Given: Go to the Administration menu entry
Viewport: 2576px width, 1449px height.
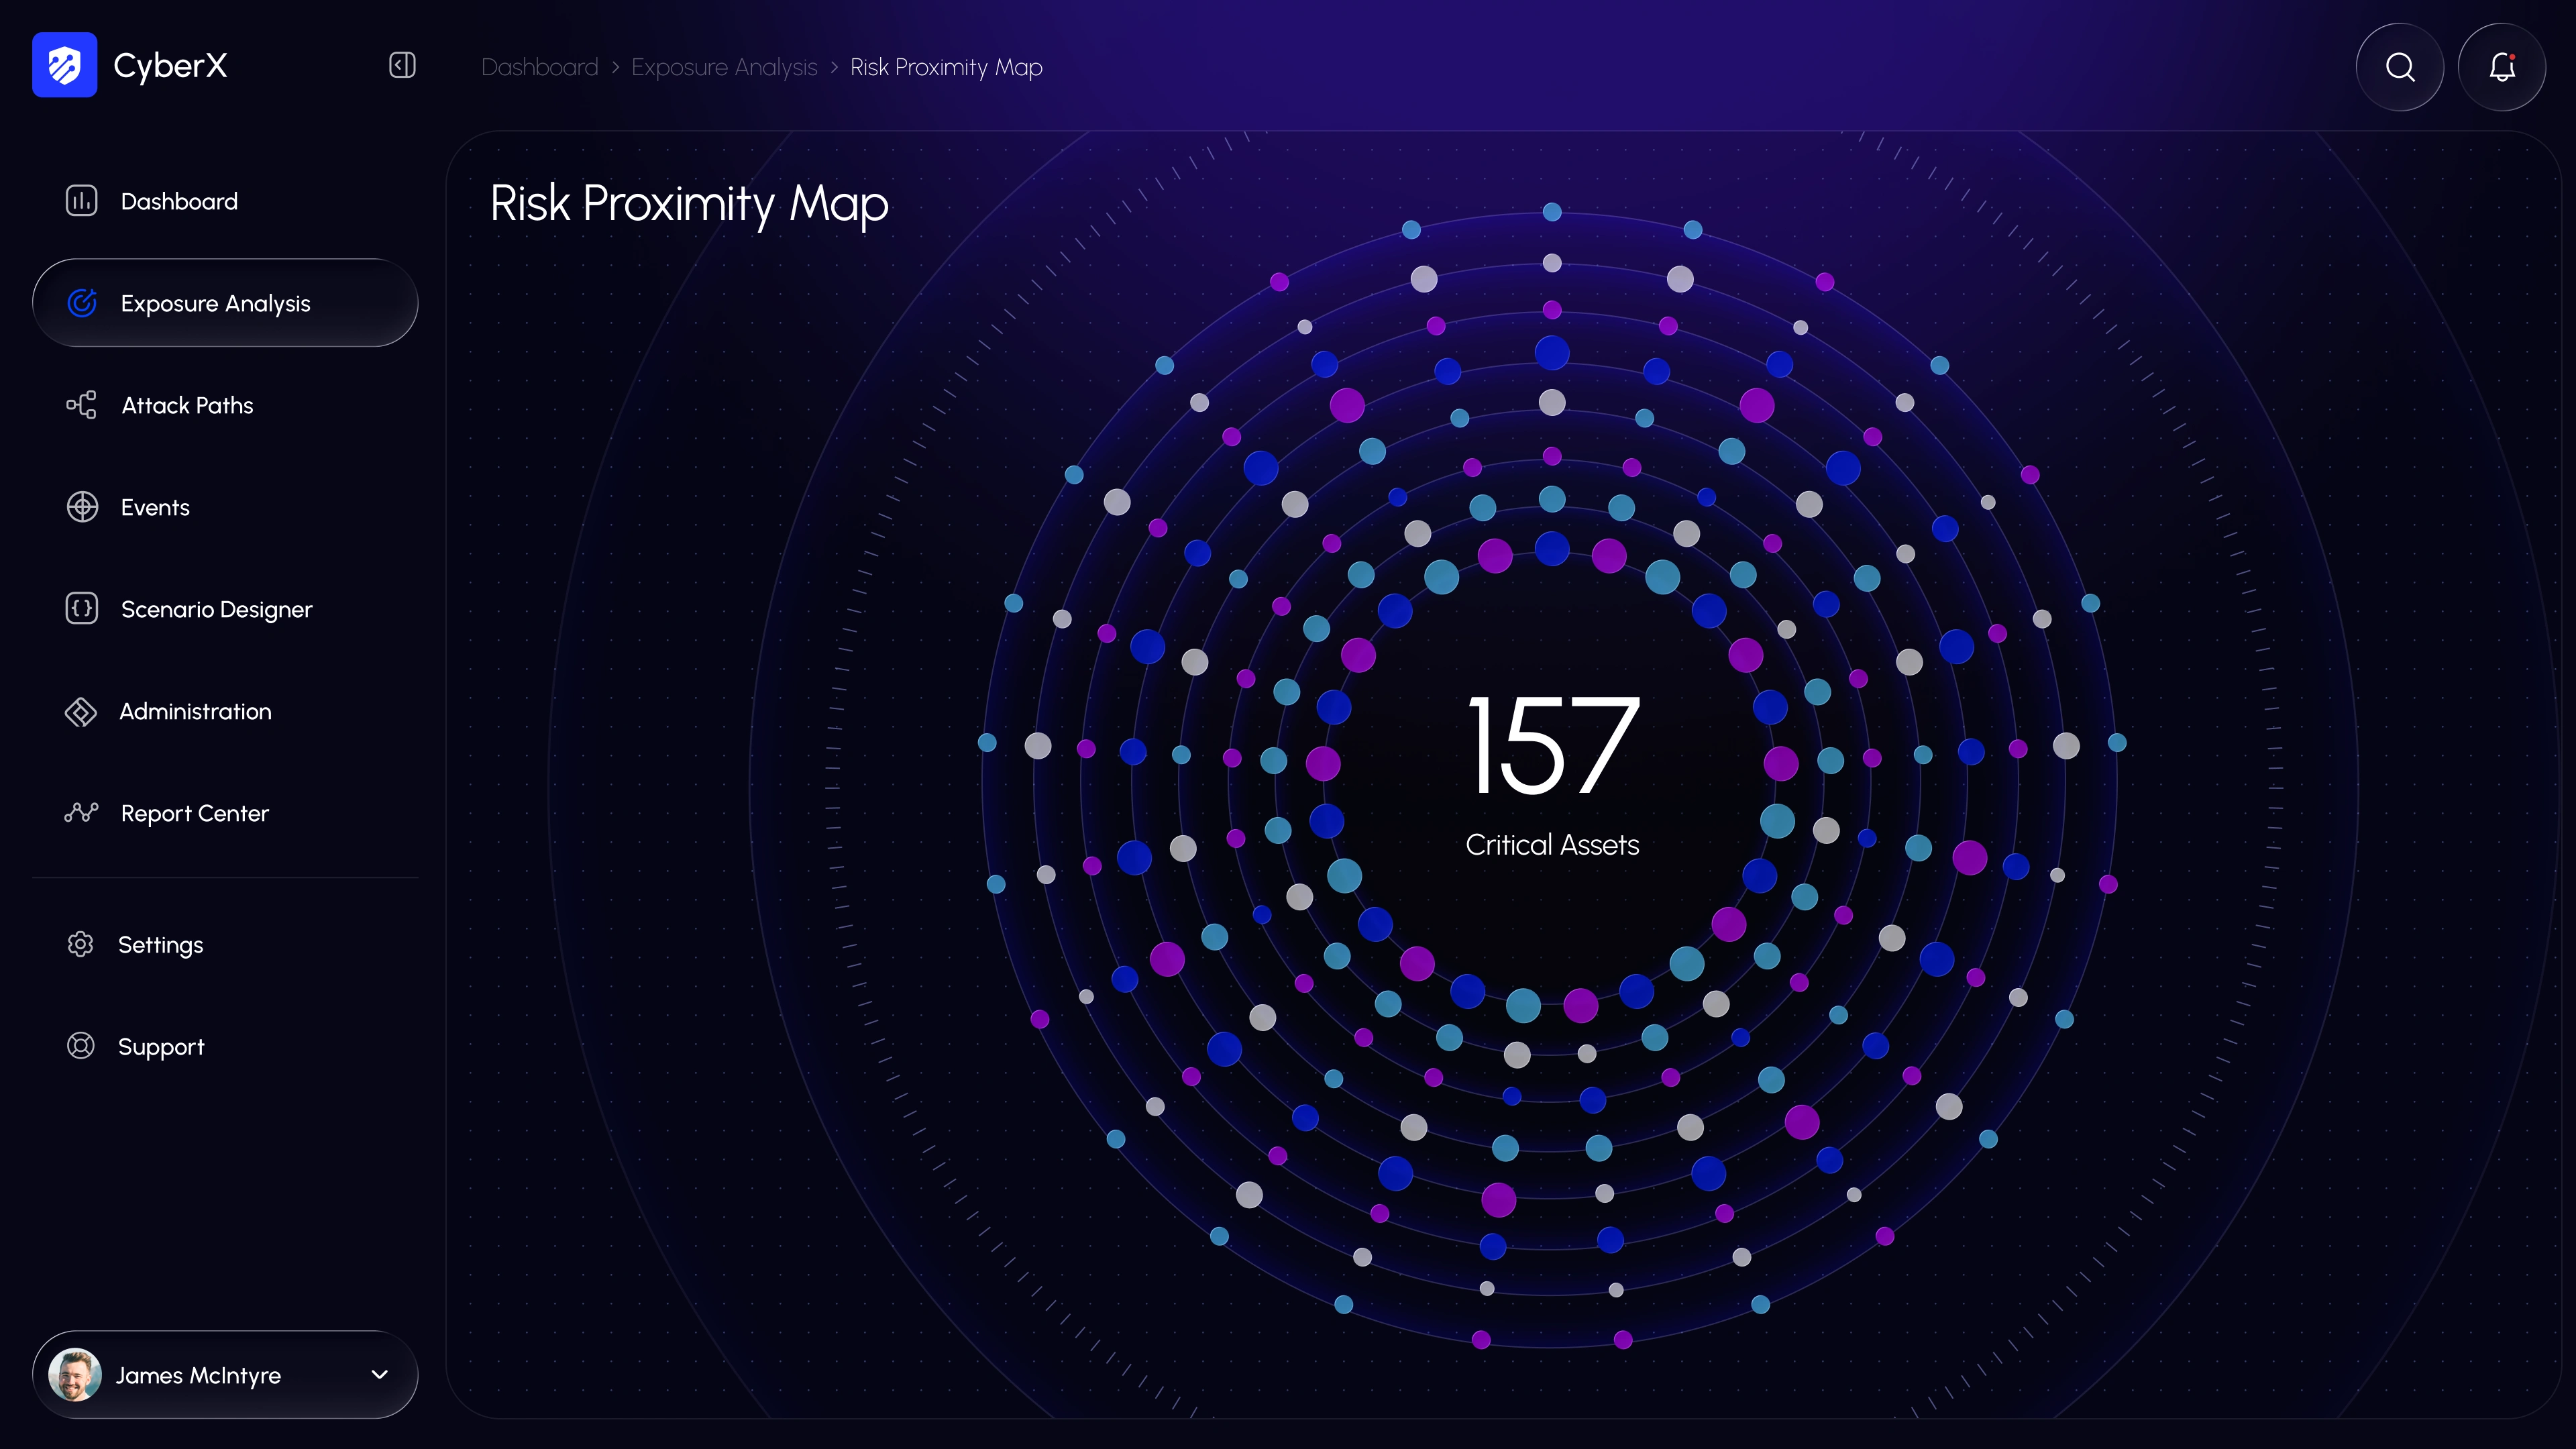Looking at the screenshot, I should click(x=195, y=711).
